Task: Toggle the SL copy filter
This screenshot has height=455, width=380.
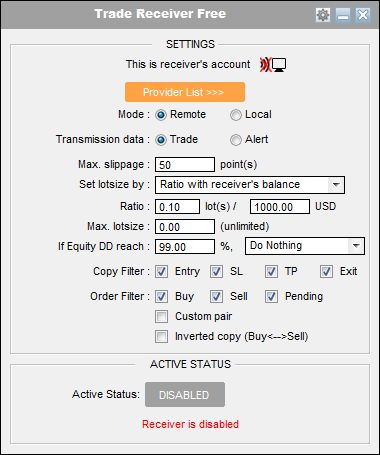Action: click(216, 272)
